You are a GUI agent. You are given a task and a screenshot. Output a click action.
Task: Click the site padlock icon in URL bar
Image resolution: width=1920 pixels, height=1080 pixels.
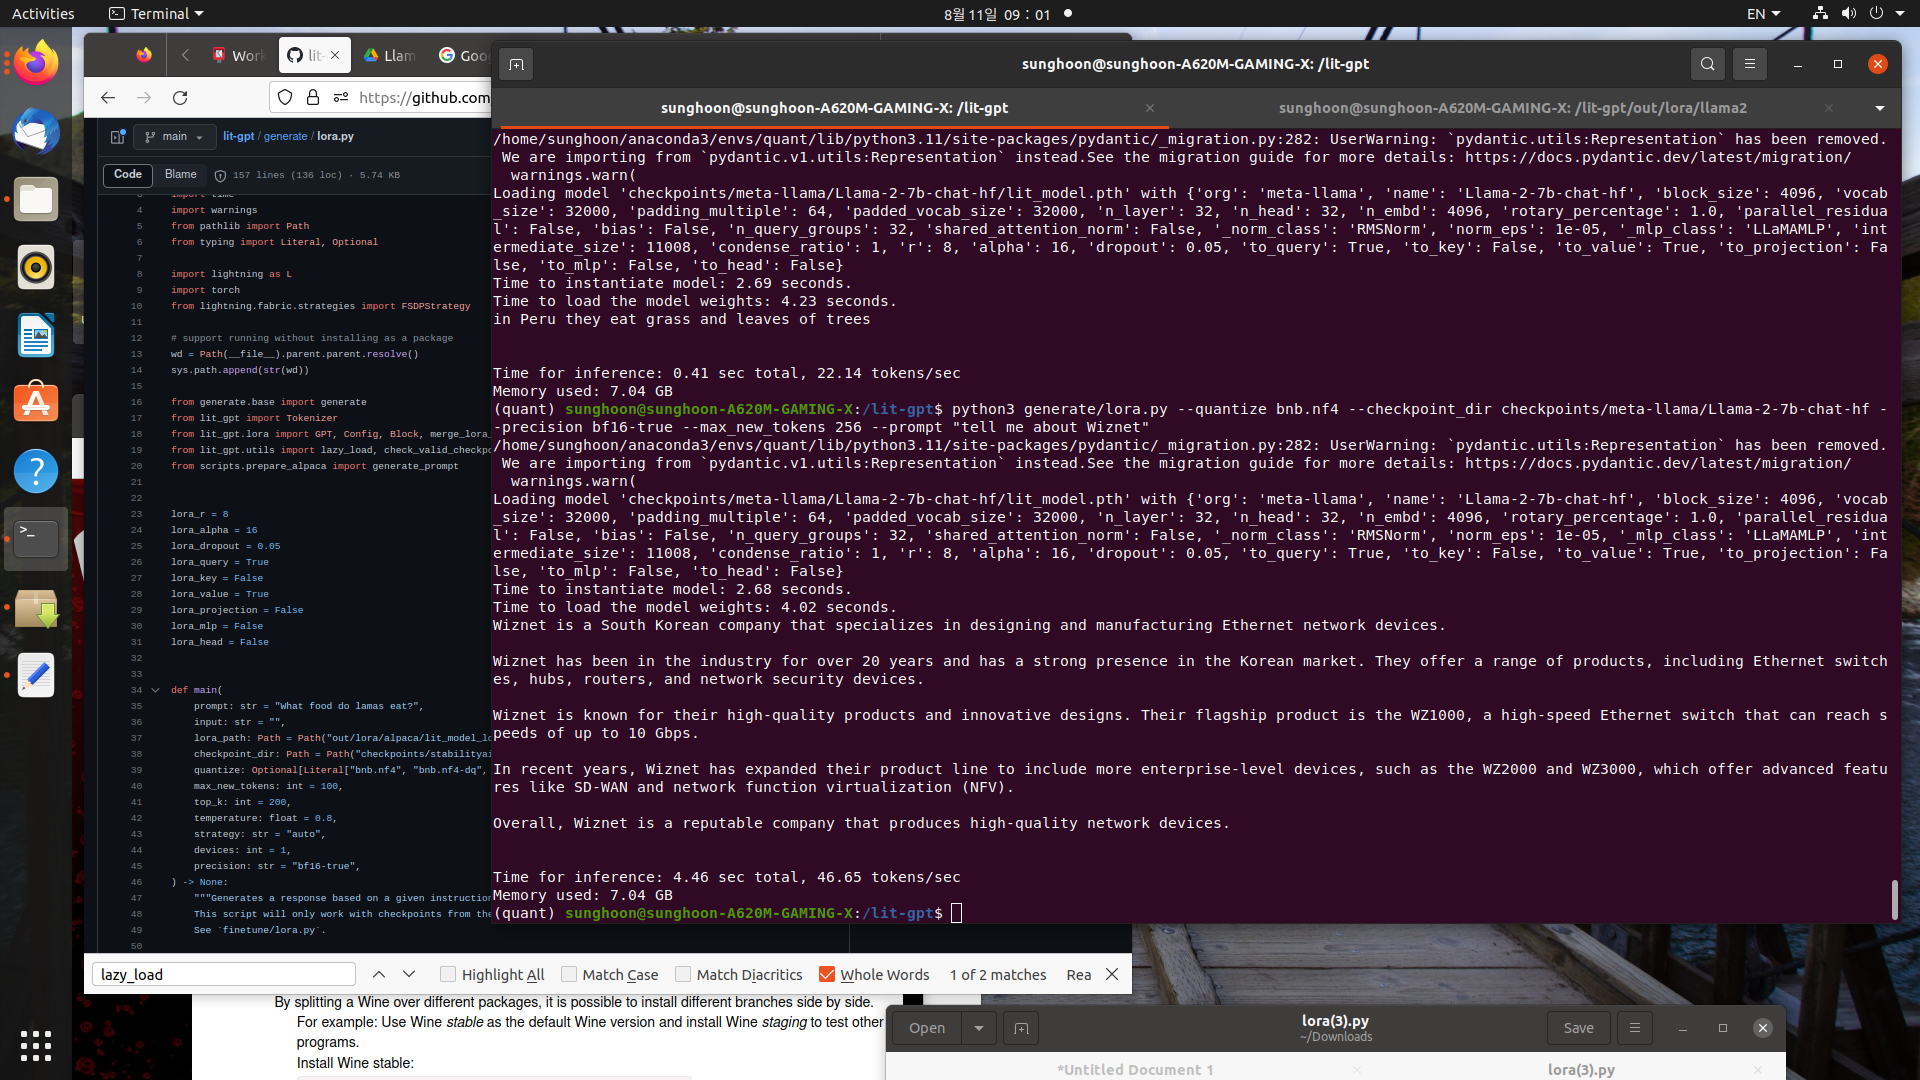click(x=313, y=97)
